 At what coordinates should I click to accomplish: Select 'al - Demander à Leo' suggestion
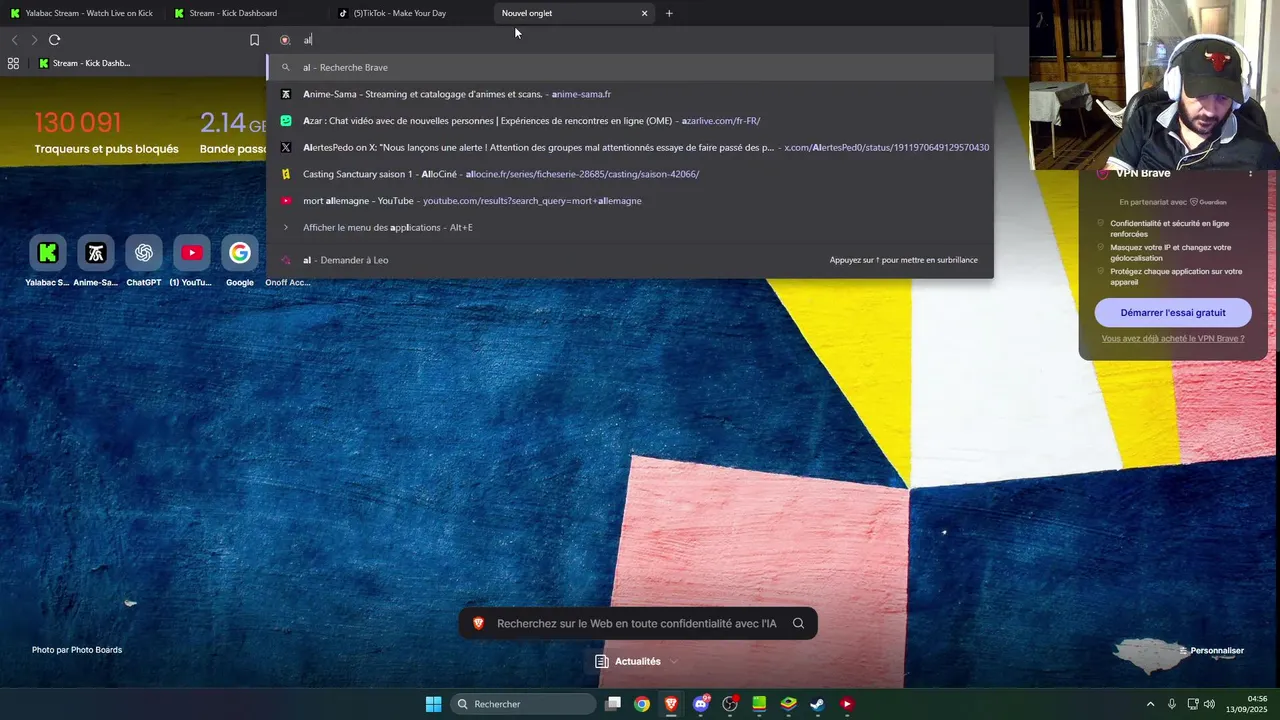[x=630, y=260]
